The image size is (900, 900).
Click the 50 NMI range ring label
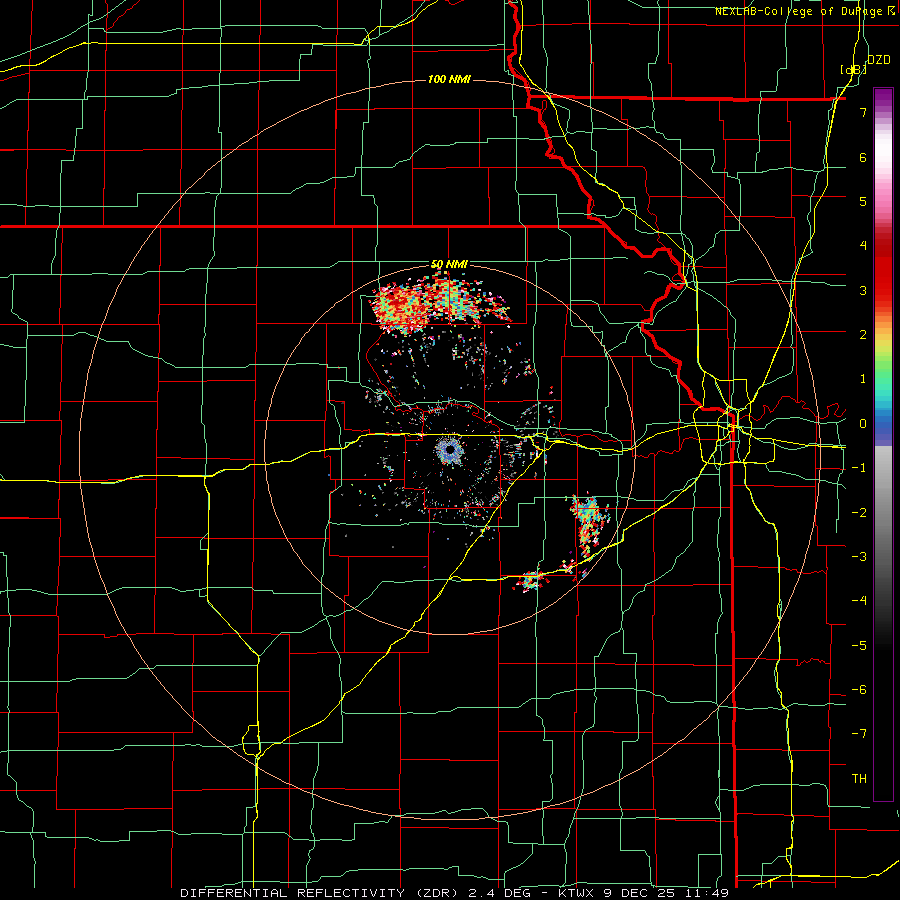pos(449,264)
